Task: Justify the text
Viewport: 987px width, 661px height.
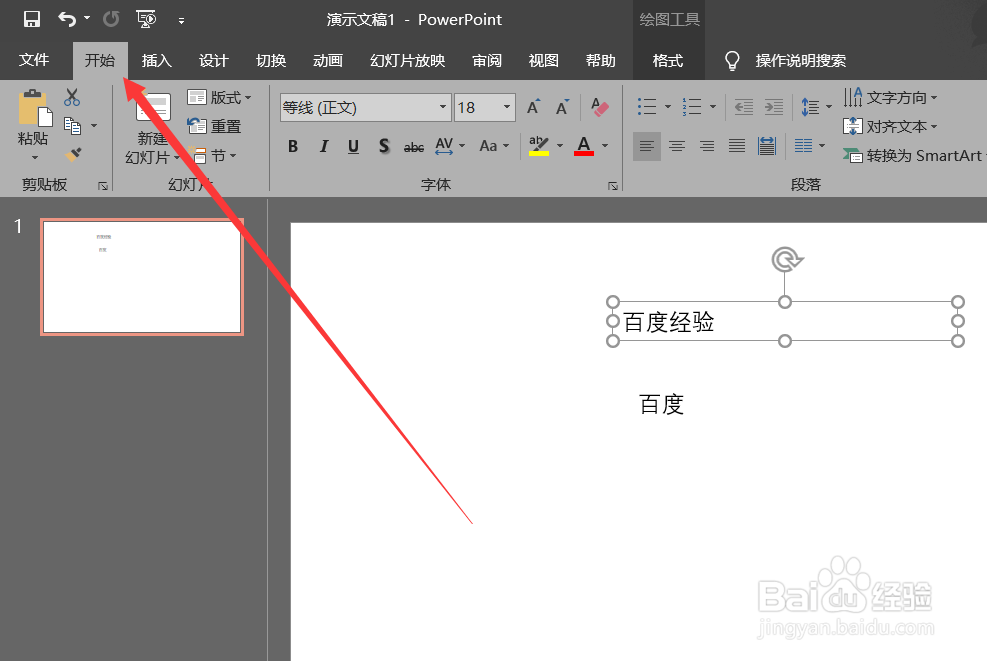Action: click(x=736, y=146)
